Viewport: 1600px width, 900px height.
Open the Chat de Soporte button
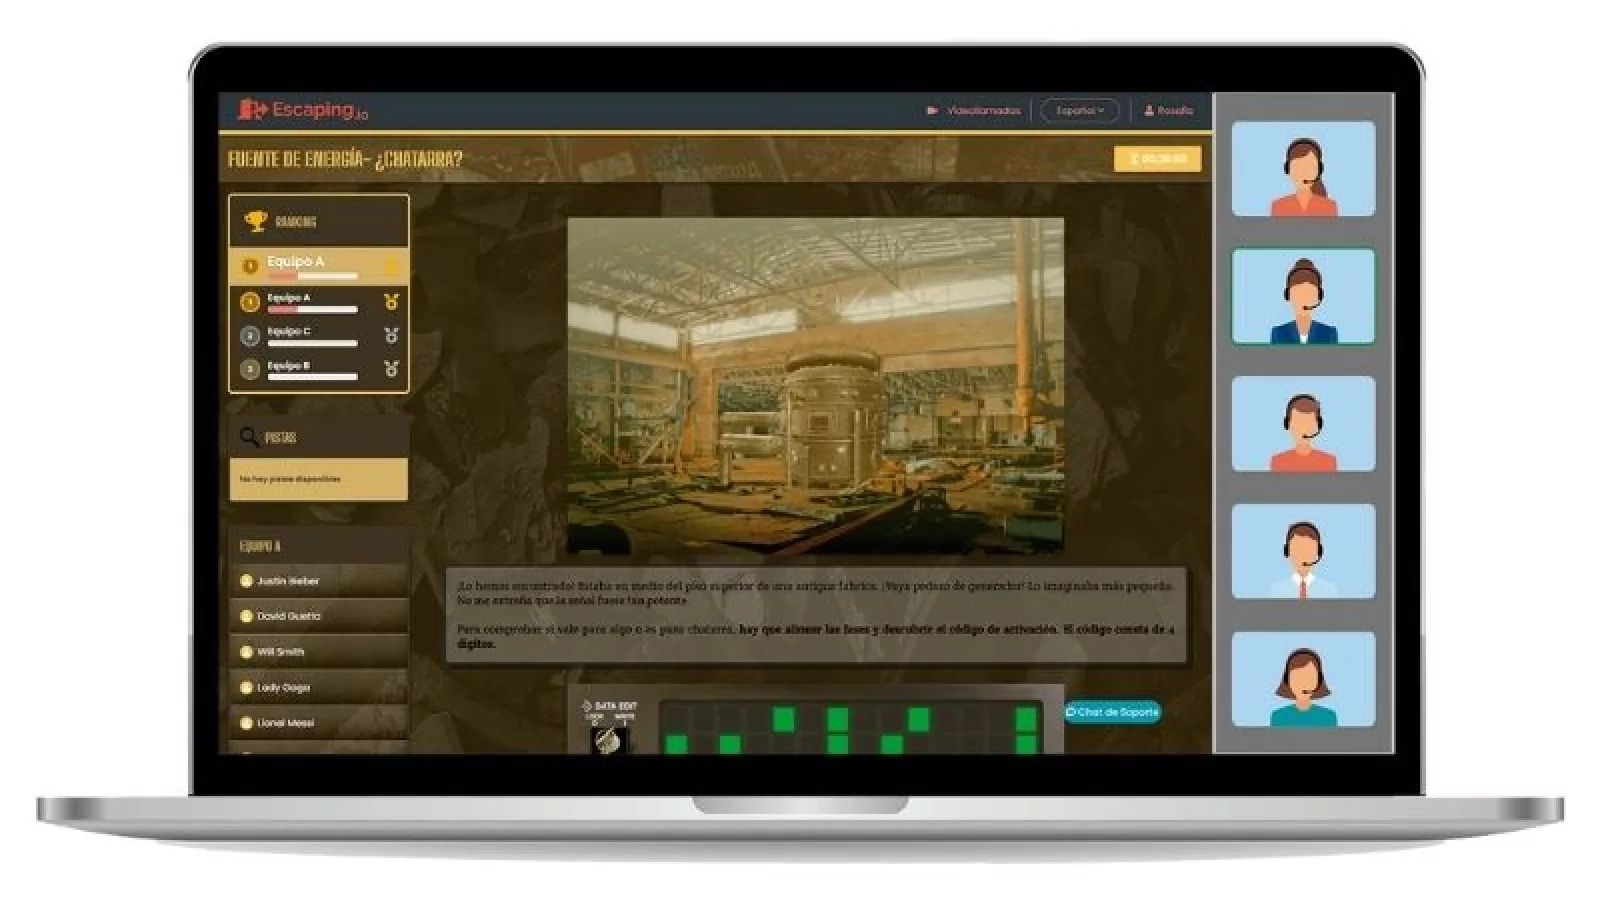[1112, 712]
